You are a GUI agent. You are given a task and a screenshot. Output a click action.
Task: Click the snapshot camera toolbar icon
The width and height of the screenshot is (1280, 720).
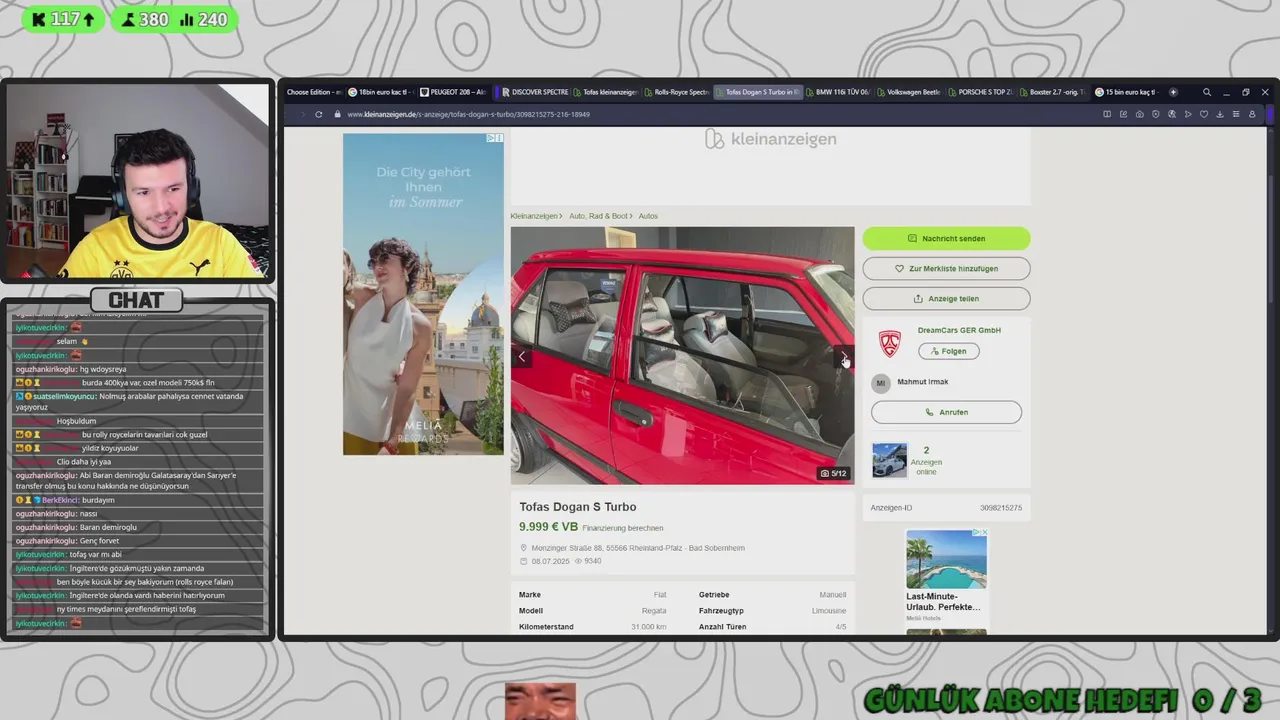point(1139,114)
